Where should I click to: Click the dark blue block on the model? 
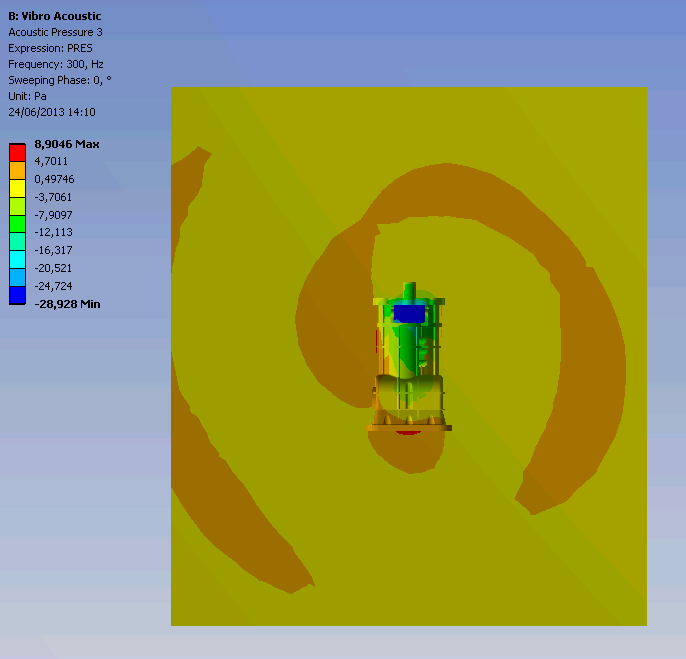[x=410, y=313]
